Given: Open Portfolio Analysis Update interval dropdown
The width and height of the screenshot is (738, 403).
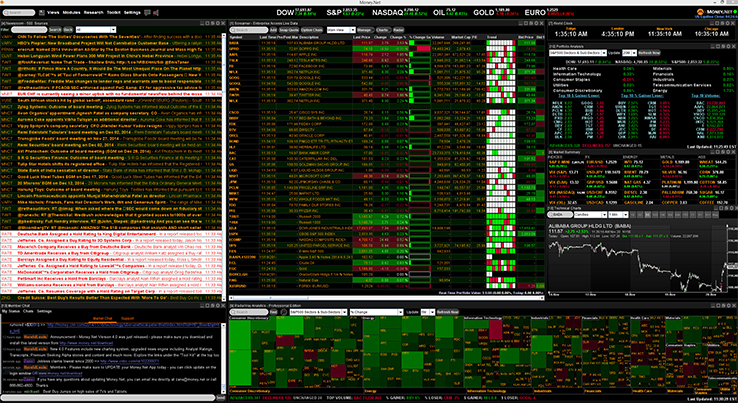Looking at the screenshot, I should [629, 53].
